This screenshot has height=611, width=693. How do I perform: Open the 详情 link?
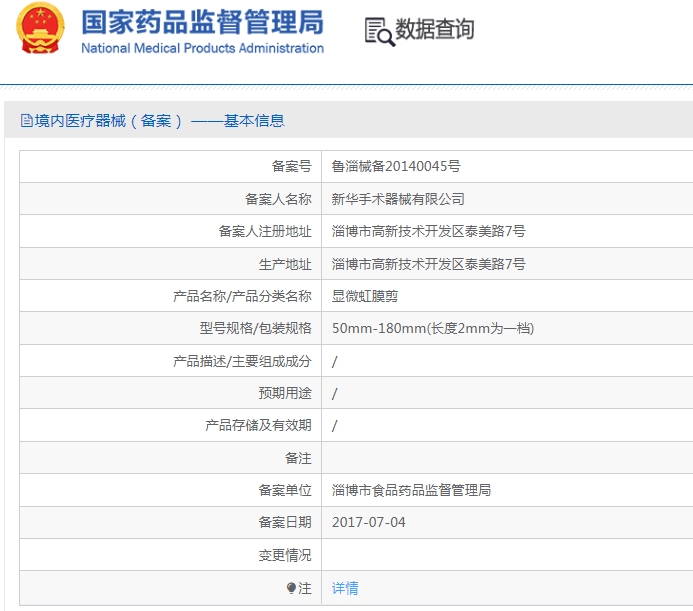(x=345, y=588)
